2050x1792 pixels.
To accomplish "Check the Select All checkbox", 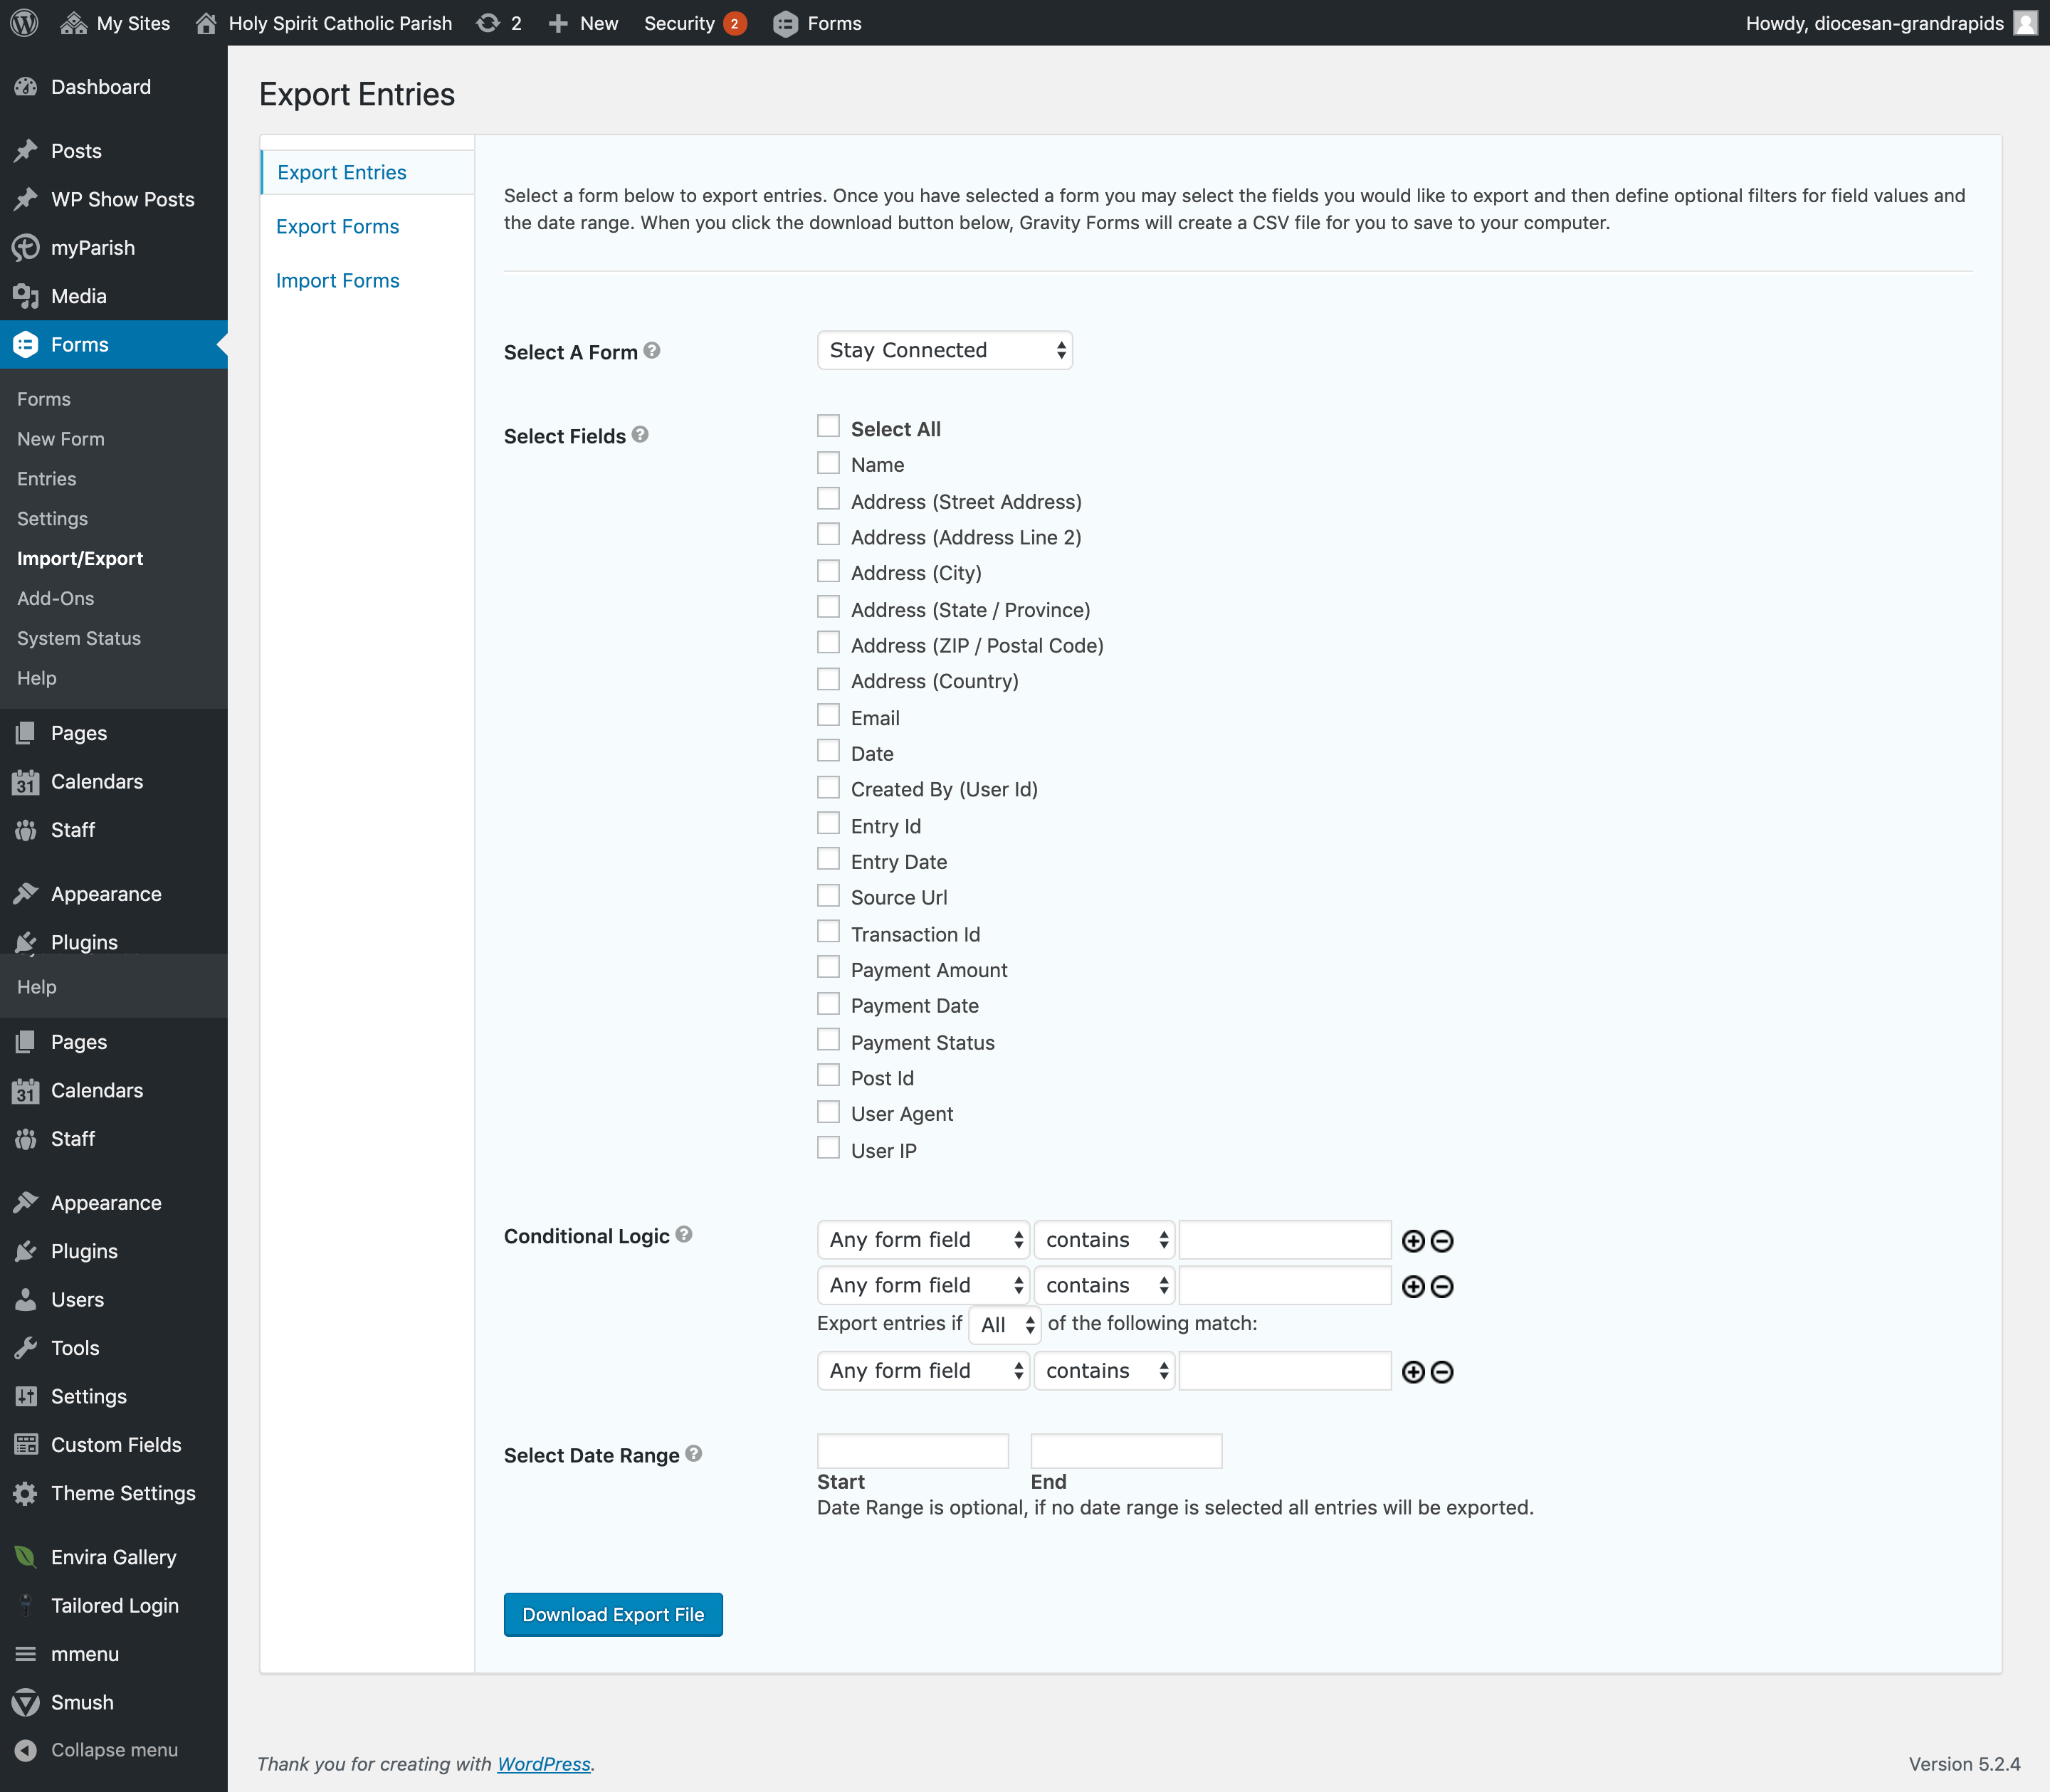I will (x=828, y=427).
